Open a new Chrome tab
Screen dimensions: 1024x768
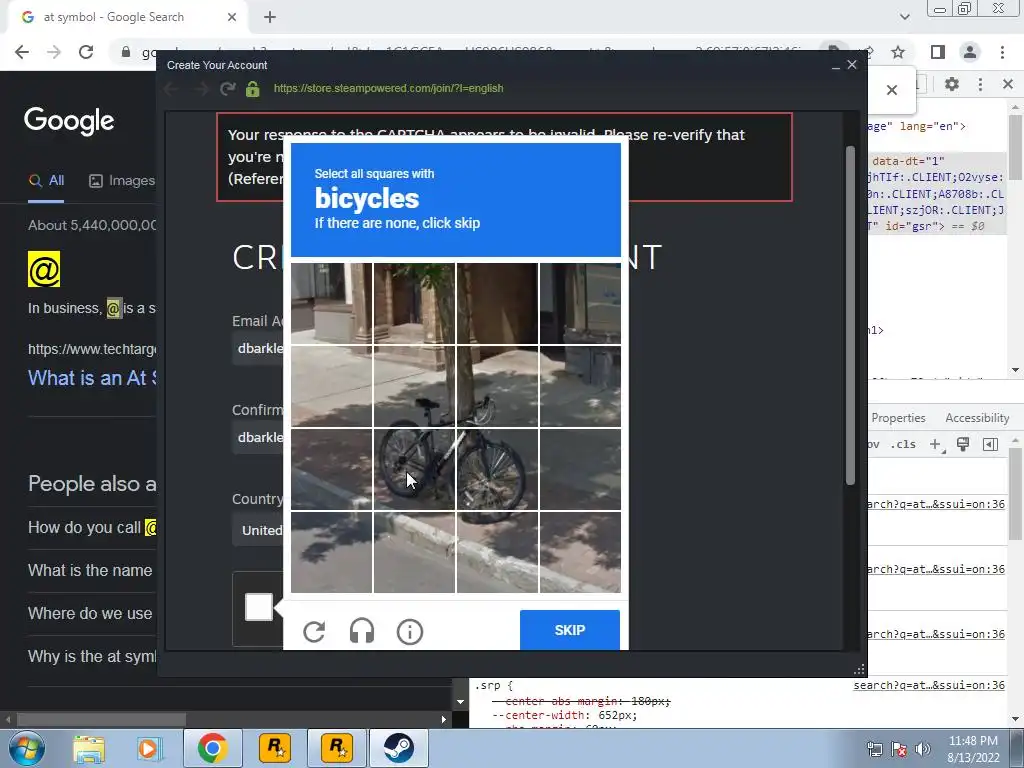pos(270,17)
